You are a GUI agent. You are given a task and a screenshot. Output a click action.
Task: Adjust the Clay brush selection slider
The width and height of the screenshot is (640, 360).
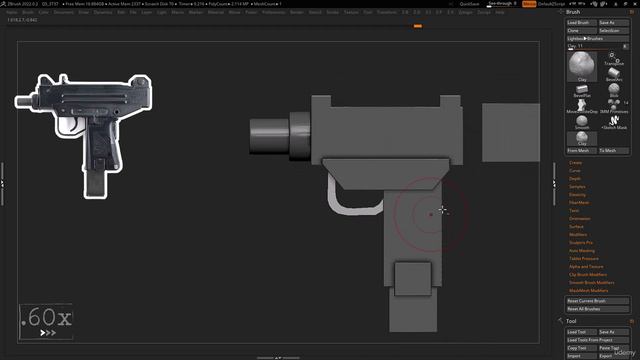594,46
